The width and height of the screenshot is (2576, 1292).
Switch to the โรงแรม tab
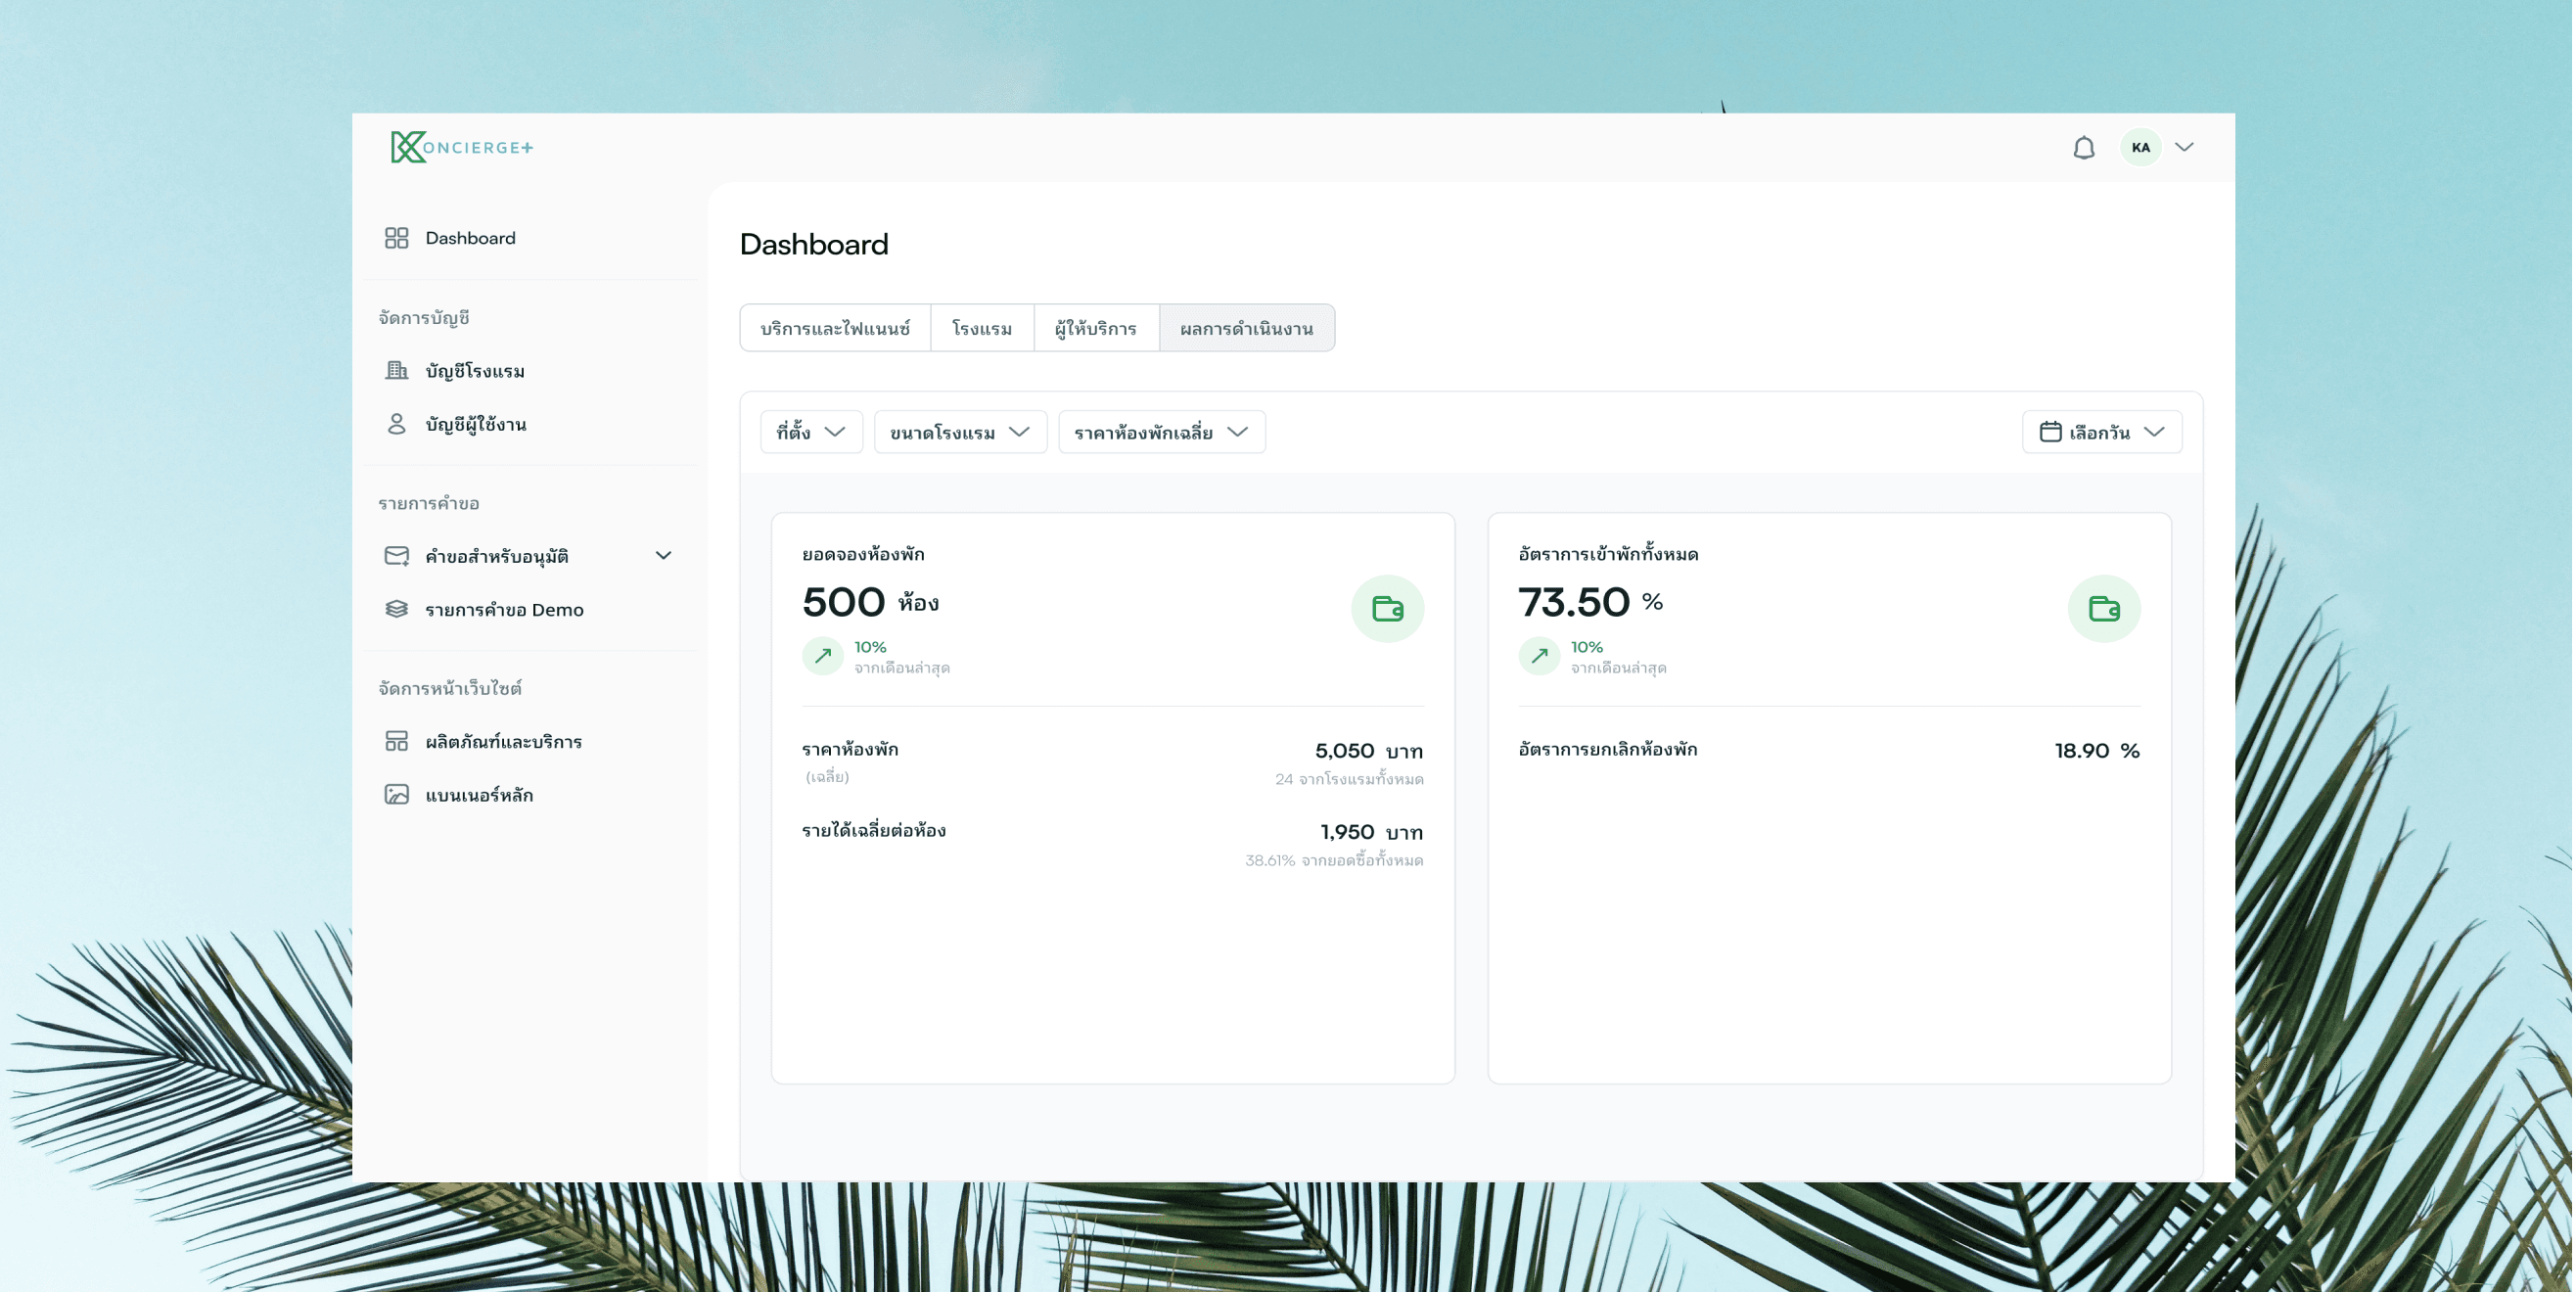[981, 329]
